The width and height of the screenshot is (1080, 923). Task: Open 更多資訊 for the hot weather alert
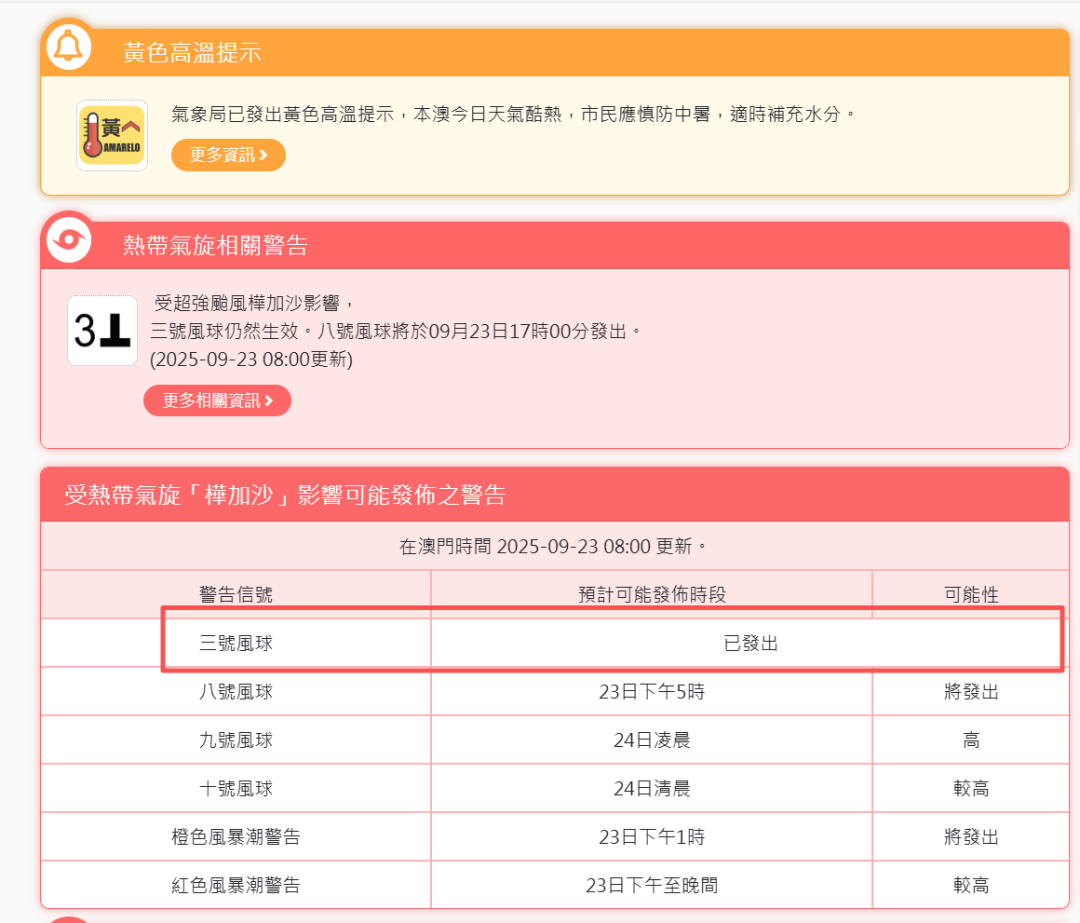coord(228,155)
